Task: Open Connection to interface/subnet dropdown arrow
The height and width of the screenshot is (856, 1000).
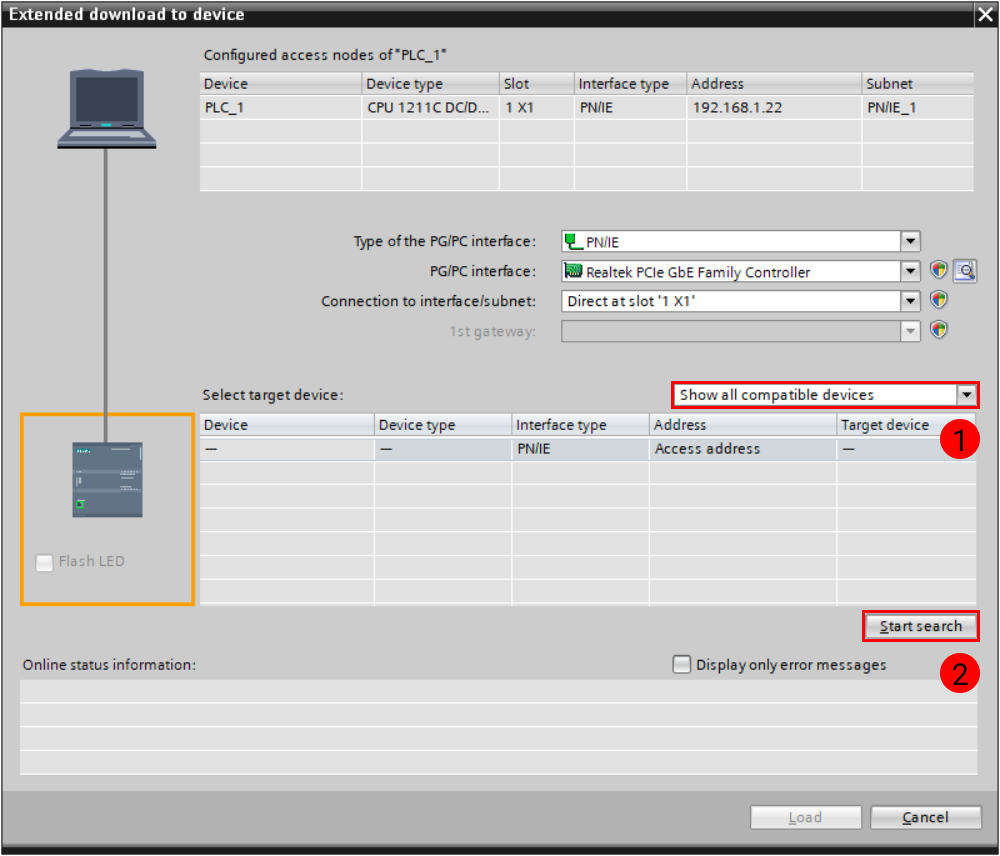Action: [910, 300]
